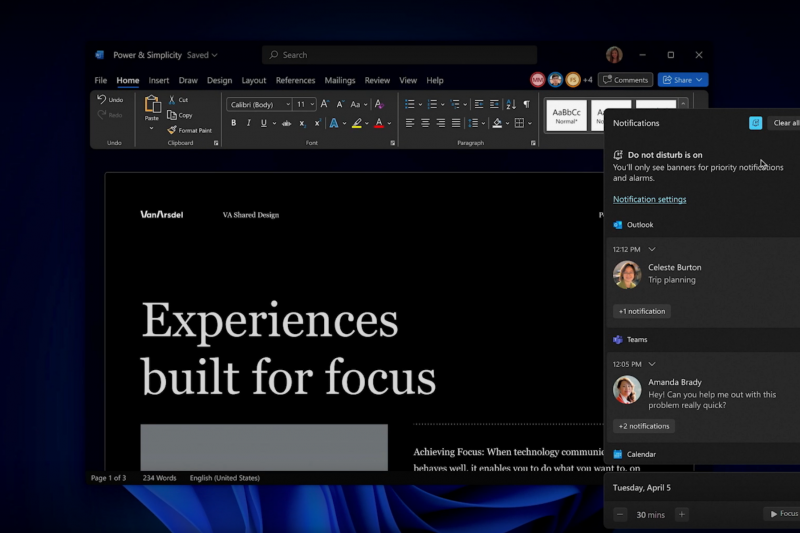The image size is (800, 533).
Task: Click the bulleted list icon
Action: (x=410, y=104)
